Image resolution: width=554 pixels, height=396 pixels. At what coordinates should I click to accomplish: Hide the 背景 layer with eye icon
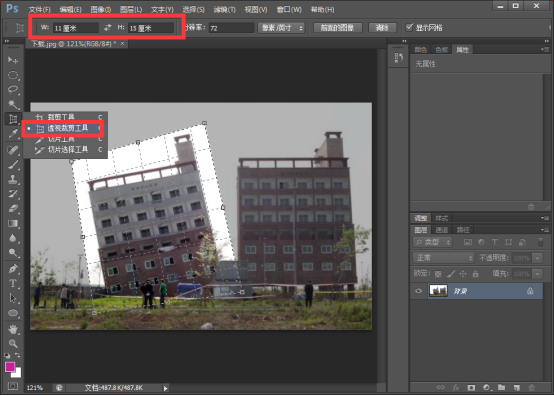[419, 291]
